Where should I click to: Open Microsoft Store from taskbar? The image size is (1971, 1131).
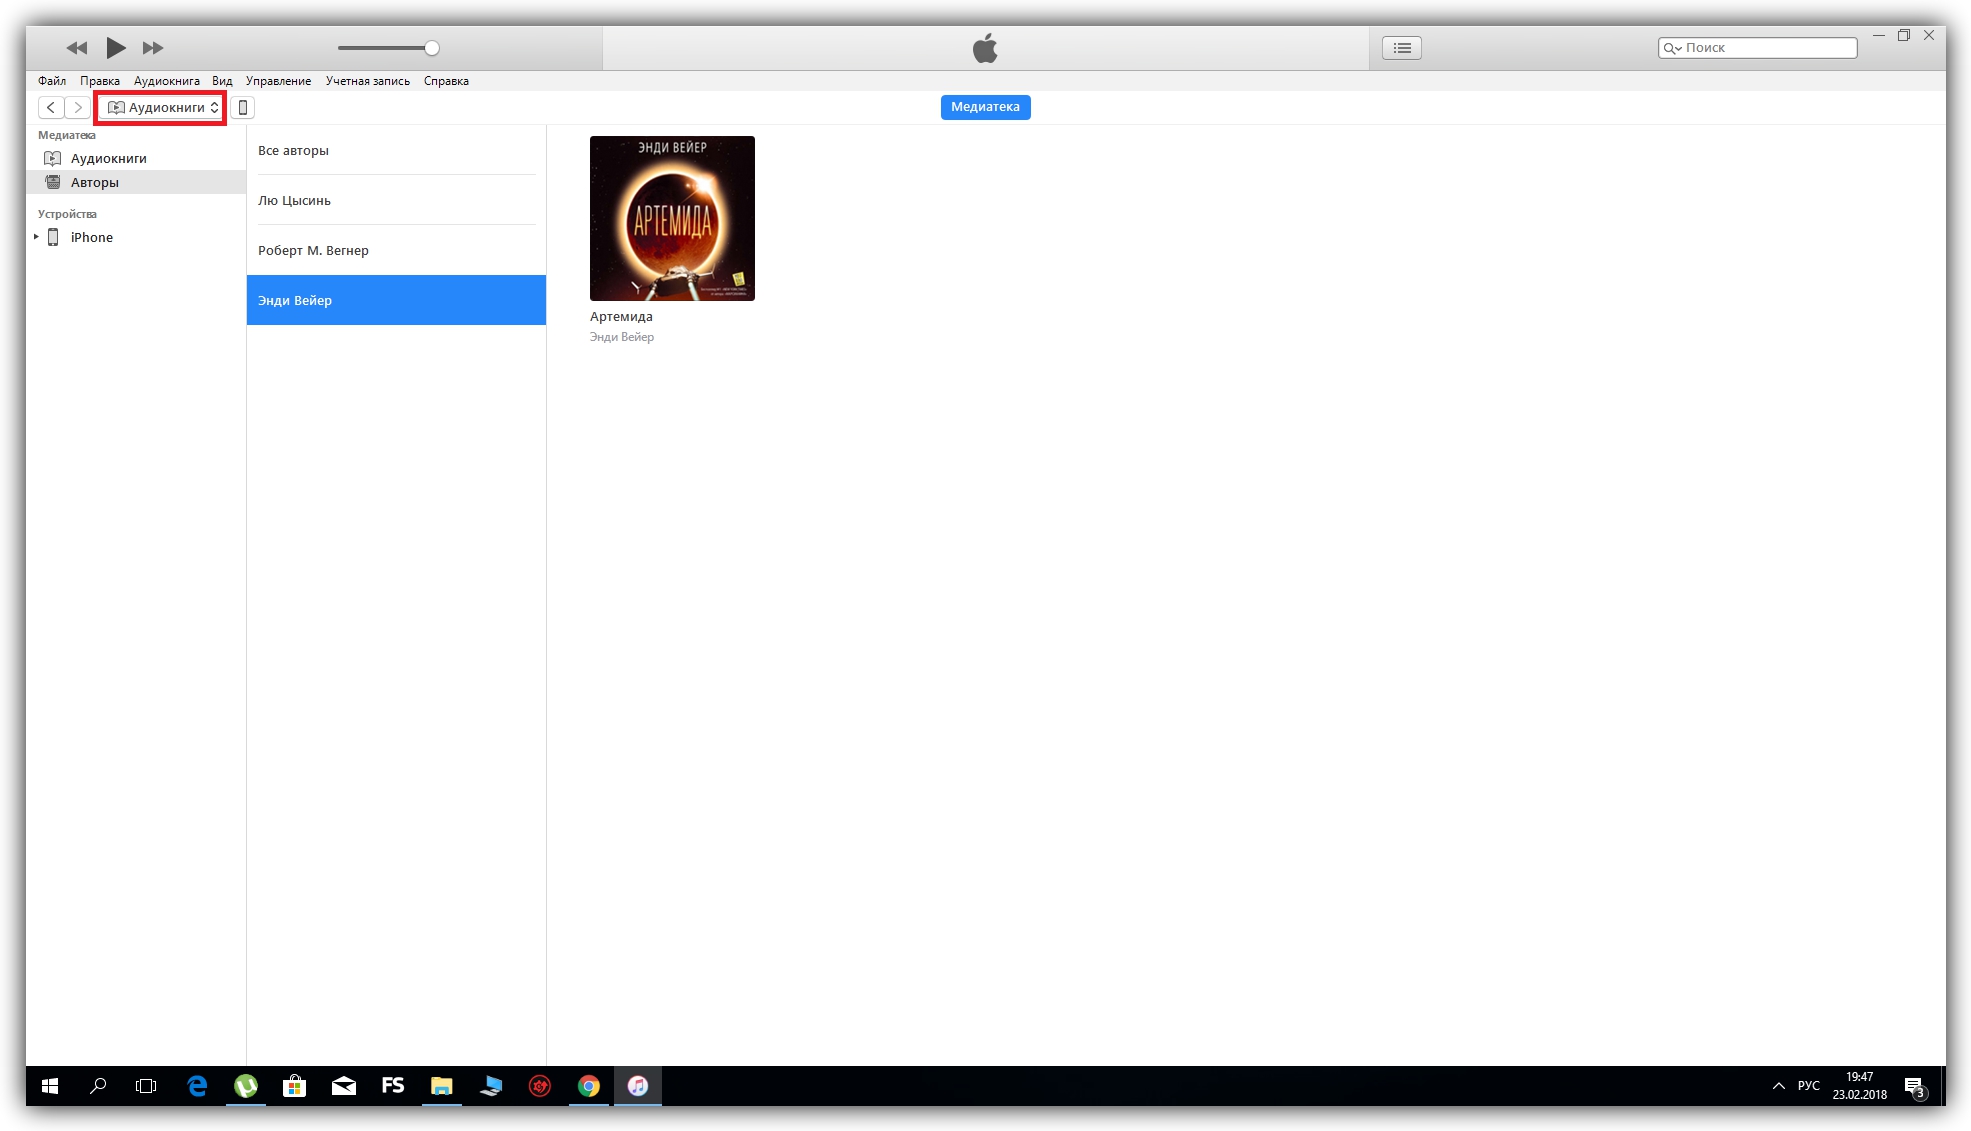click(x=295, y=1086)
